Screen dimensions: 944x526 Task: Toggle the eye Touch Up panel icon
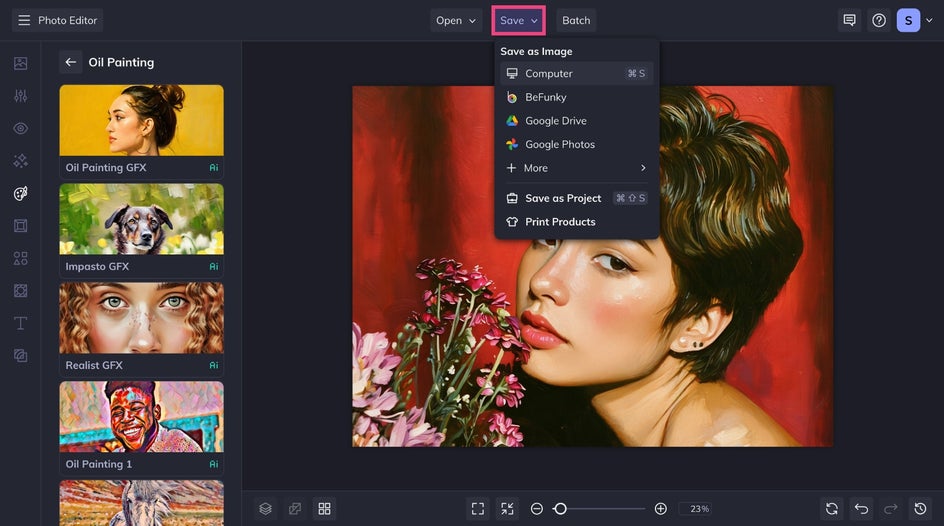(20, 128)
